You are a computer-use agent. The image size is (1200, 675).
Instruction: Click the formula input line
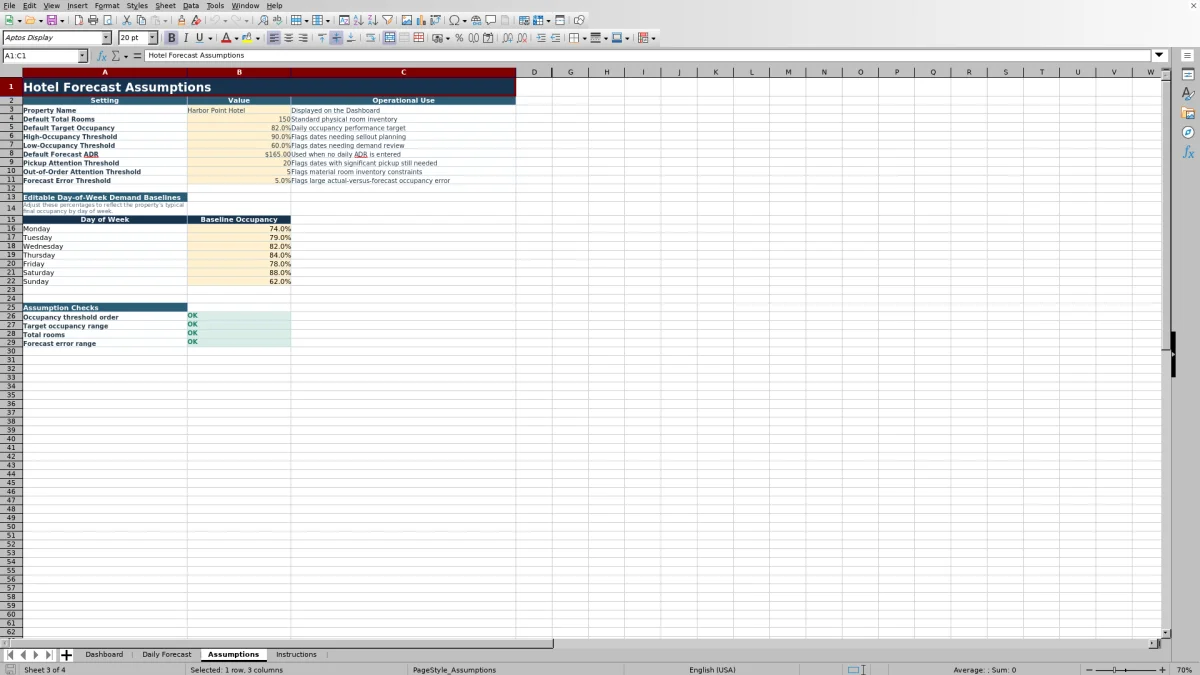pos(648,56)
